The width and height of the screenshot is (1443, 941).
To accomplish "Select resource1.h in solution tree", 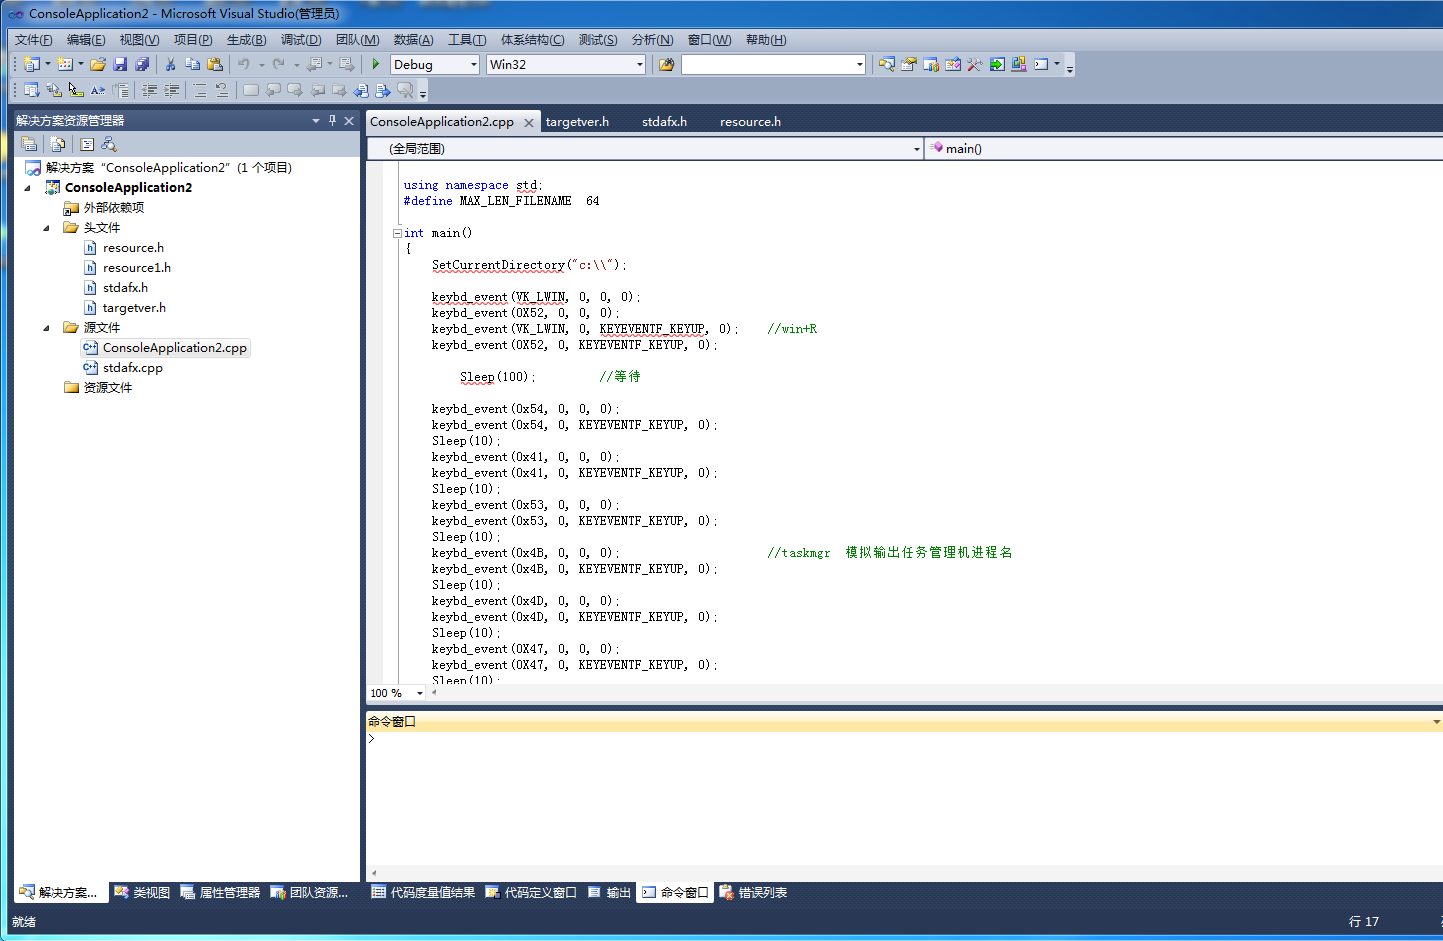I will coord(137,268).
